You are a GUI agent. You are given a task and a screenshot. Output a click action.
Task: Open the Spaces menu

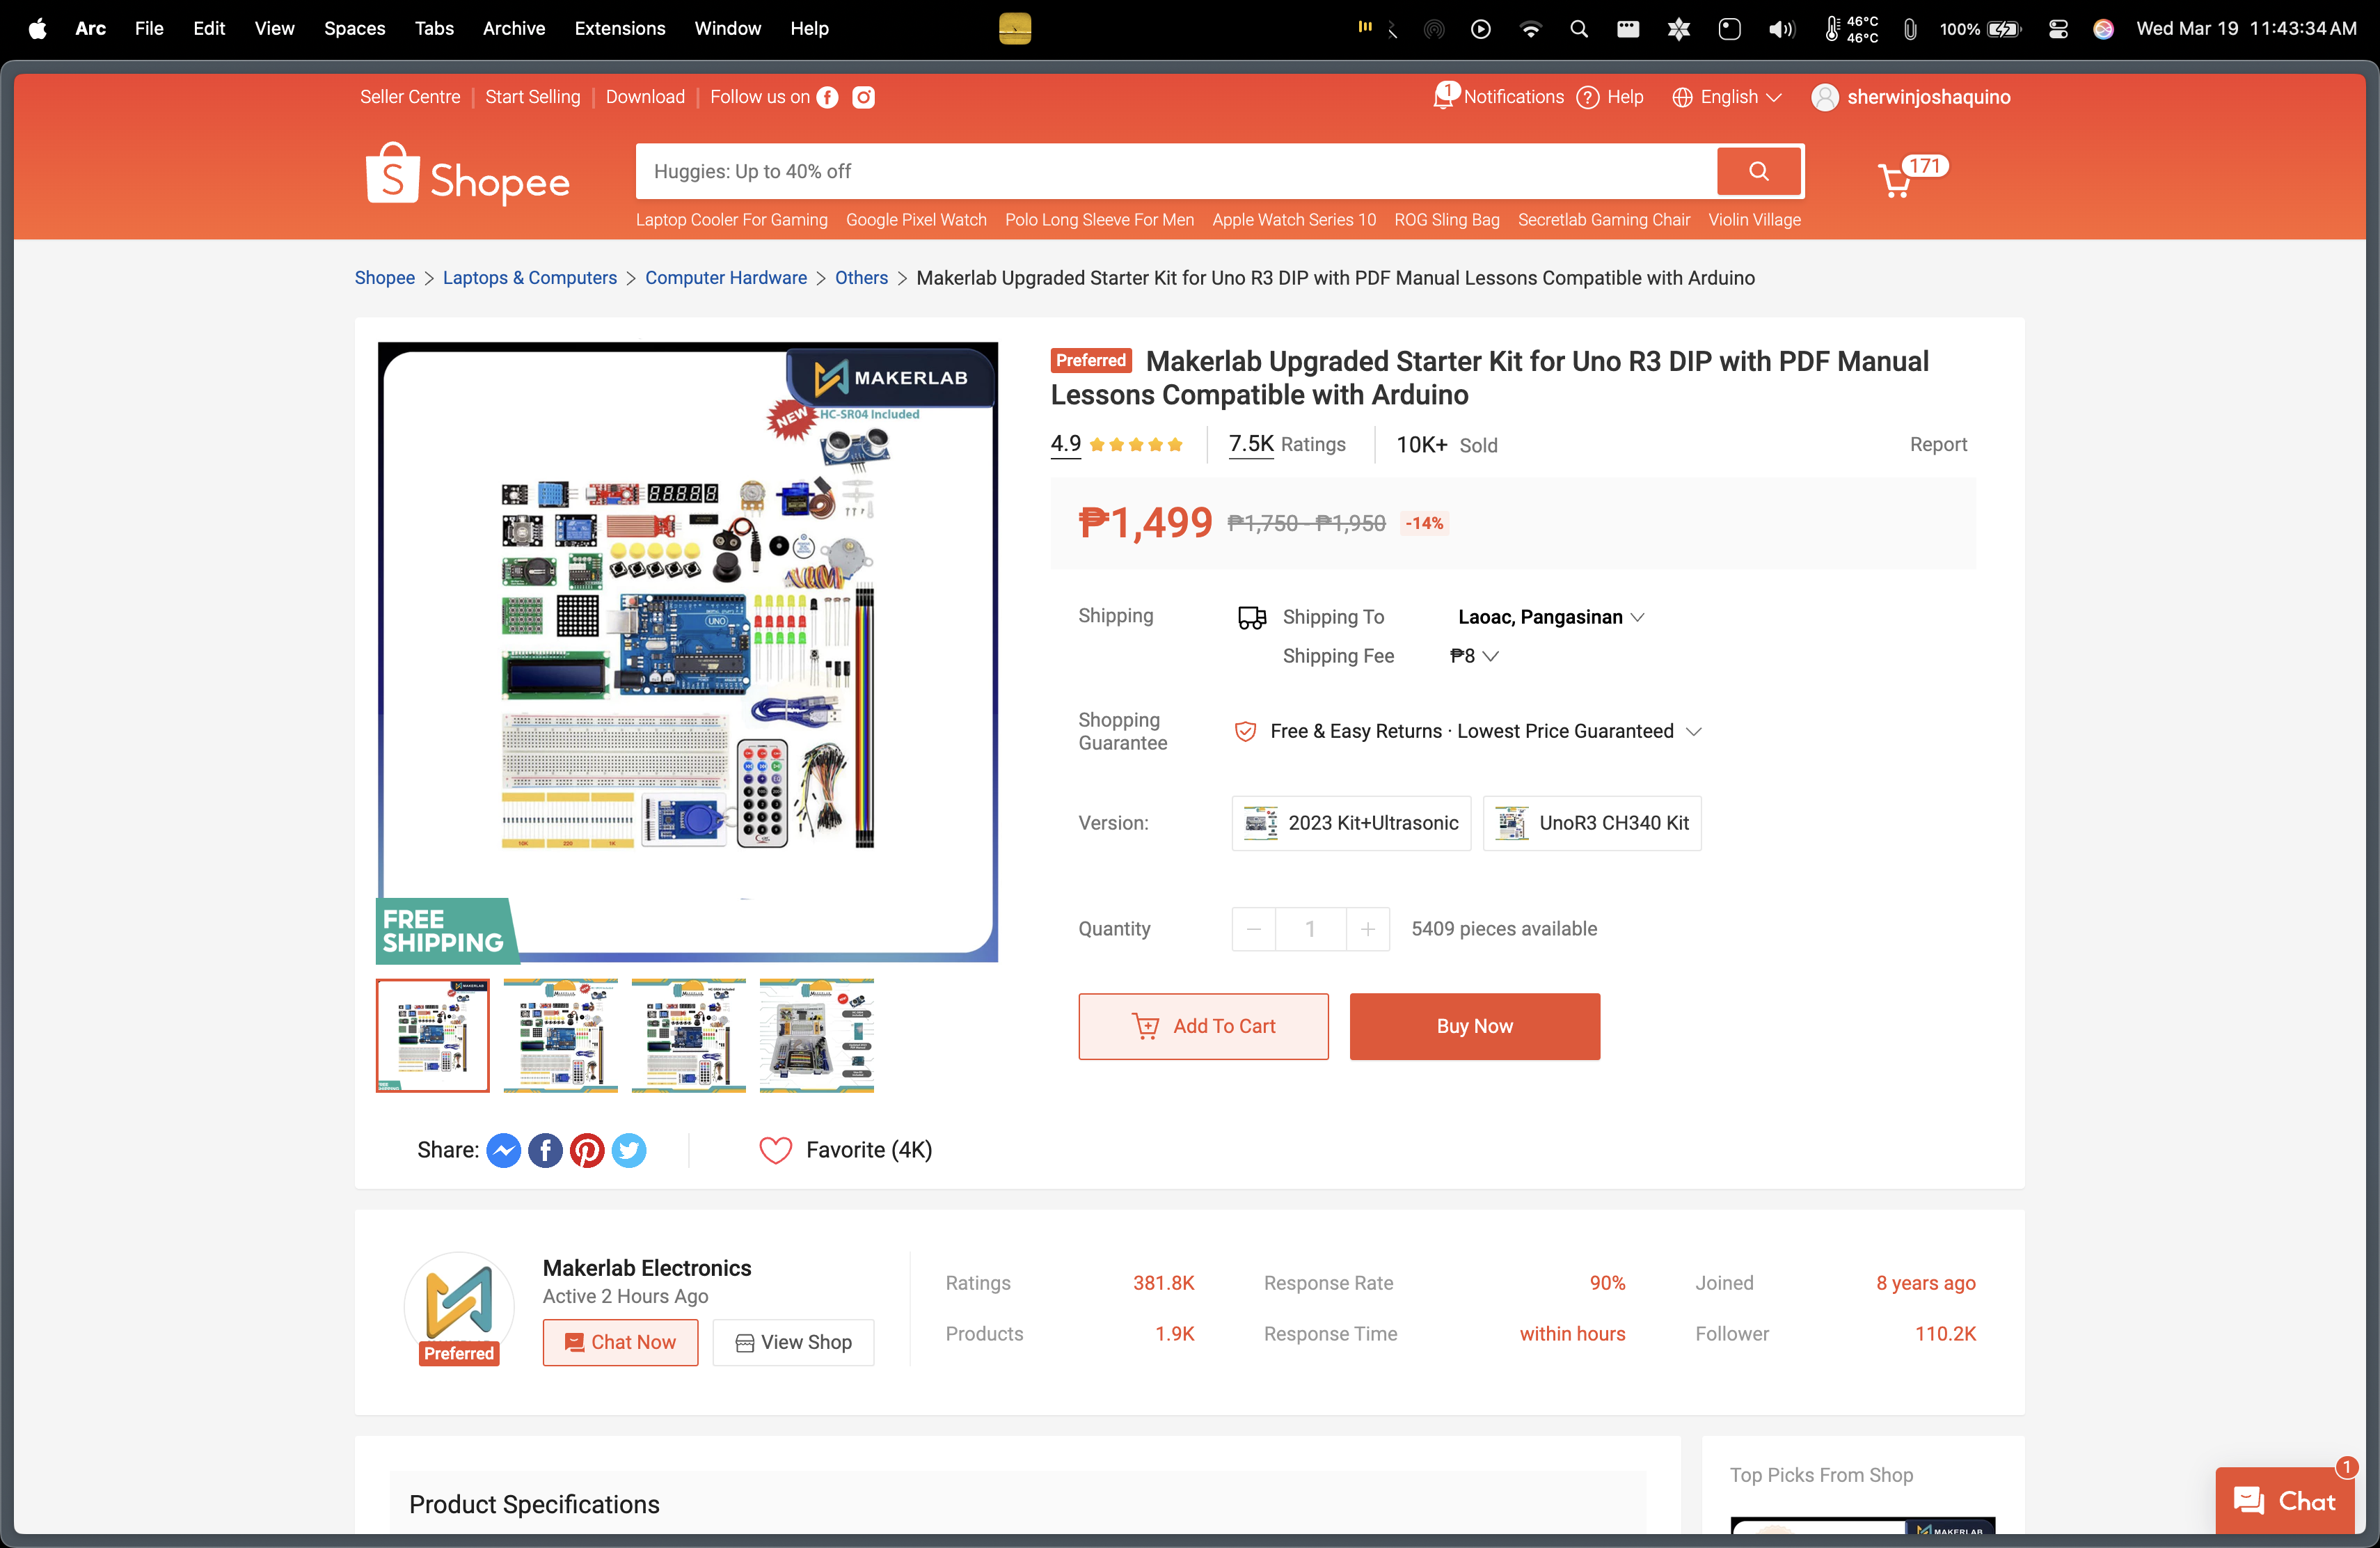pyautogui.click(x=354, y=28)
